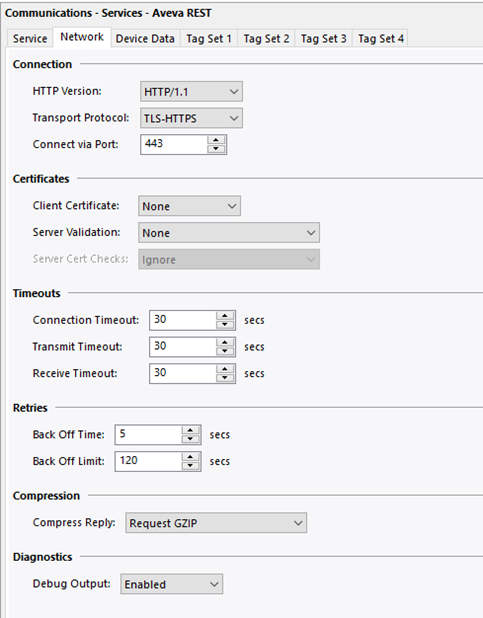Open the HTTP Version dropdown
Screen dimensions: 483x618
(x=191, y=92)
